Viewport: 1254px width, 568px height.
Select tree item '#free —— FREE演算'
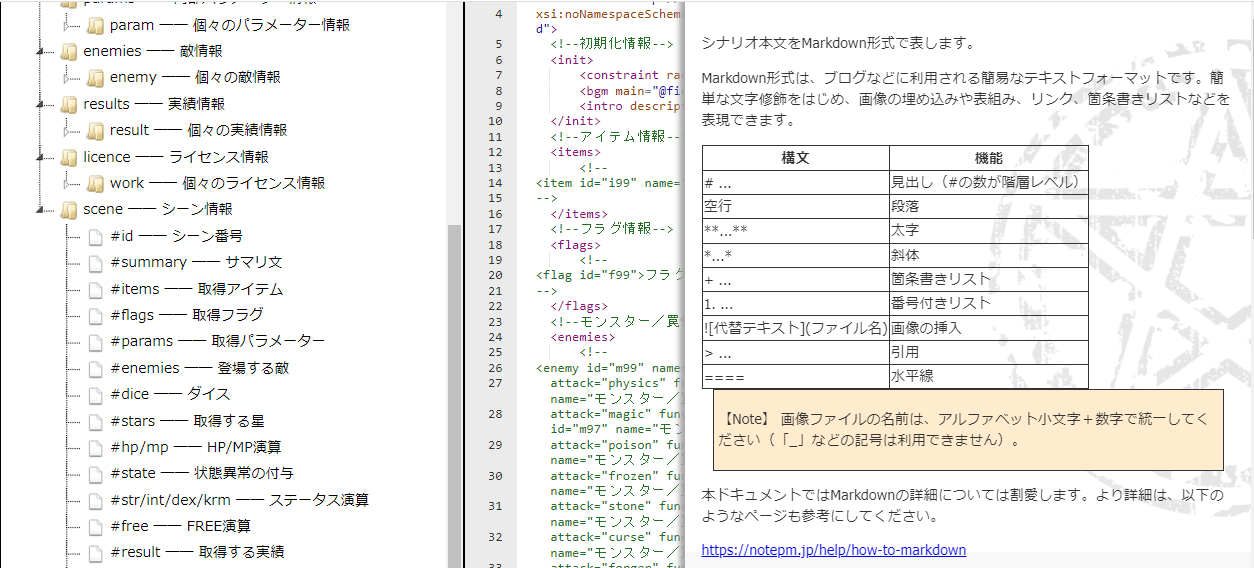pos(181,526)
